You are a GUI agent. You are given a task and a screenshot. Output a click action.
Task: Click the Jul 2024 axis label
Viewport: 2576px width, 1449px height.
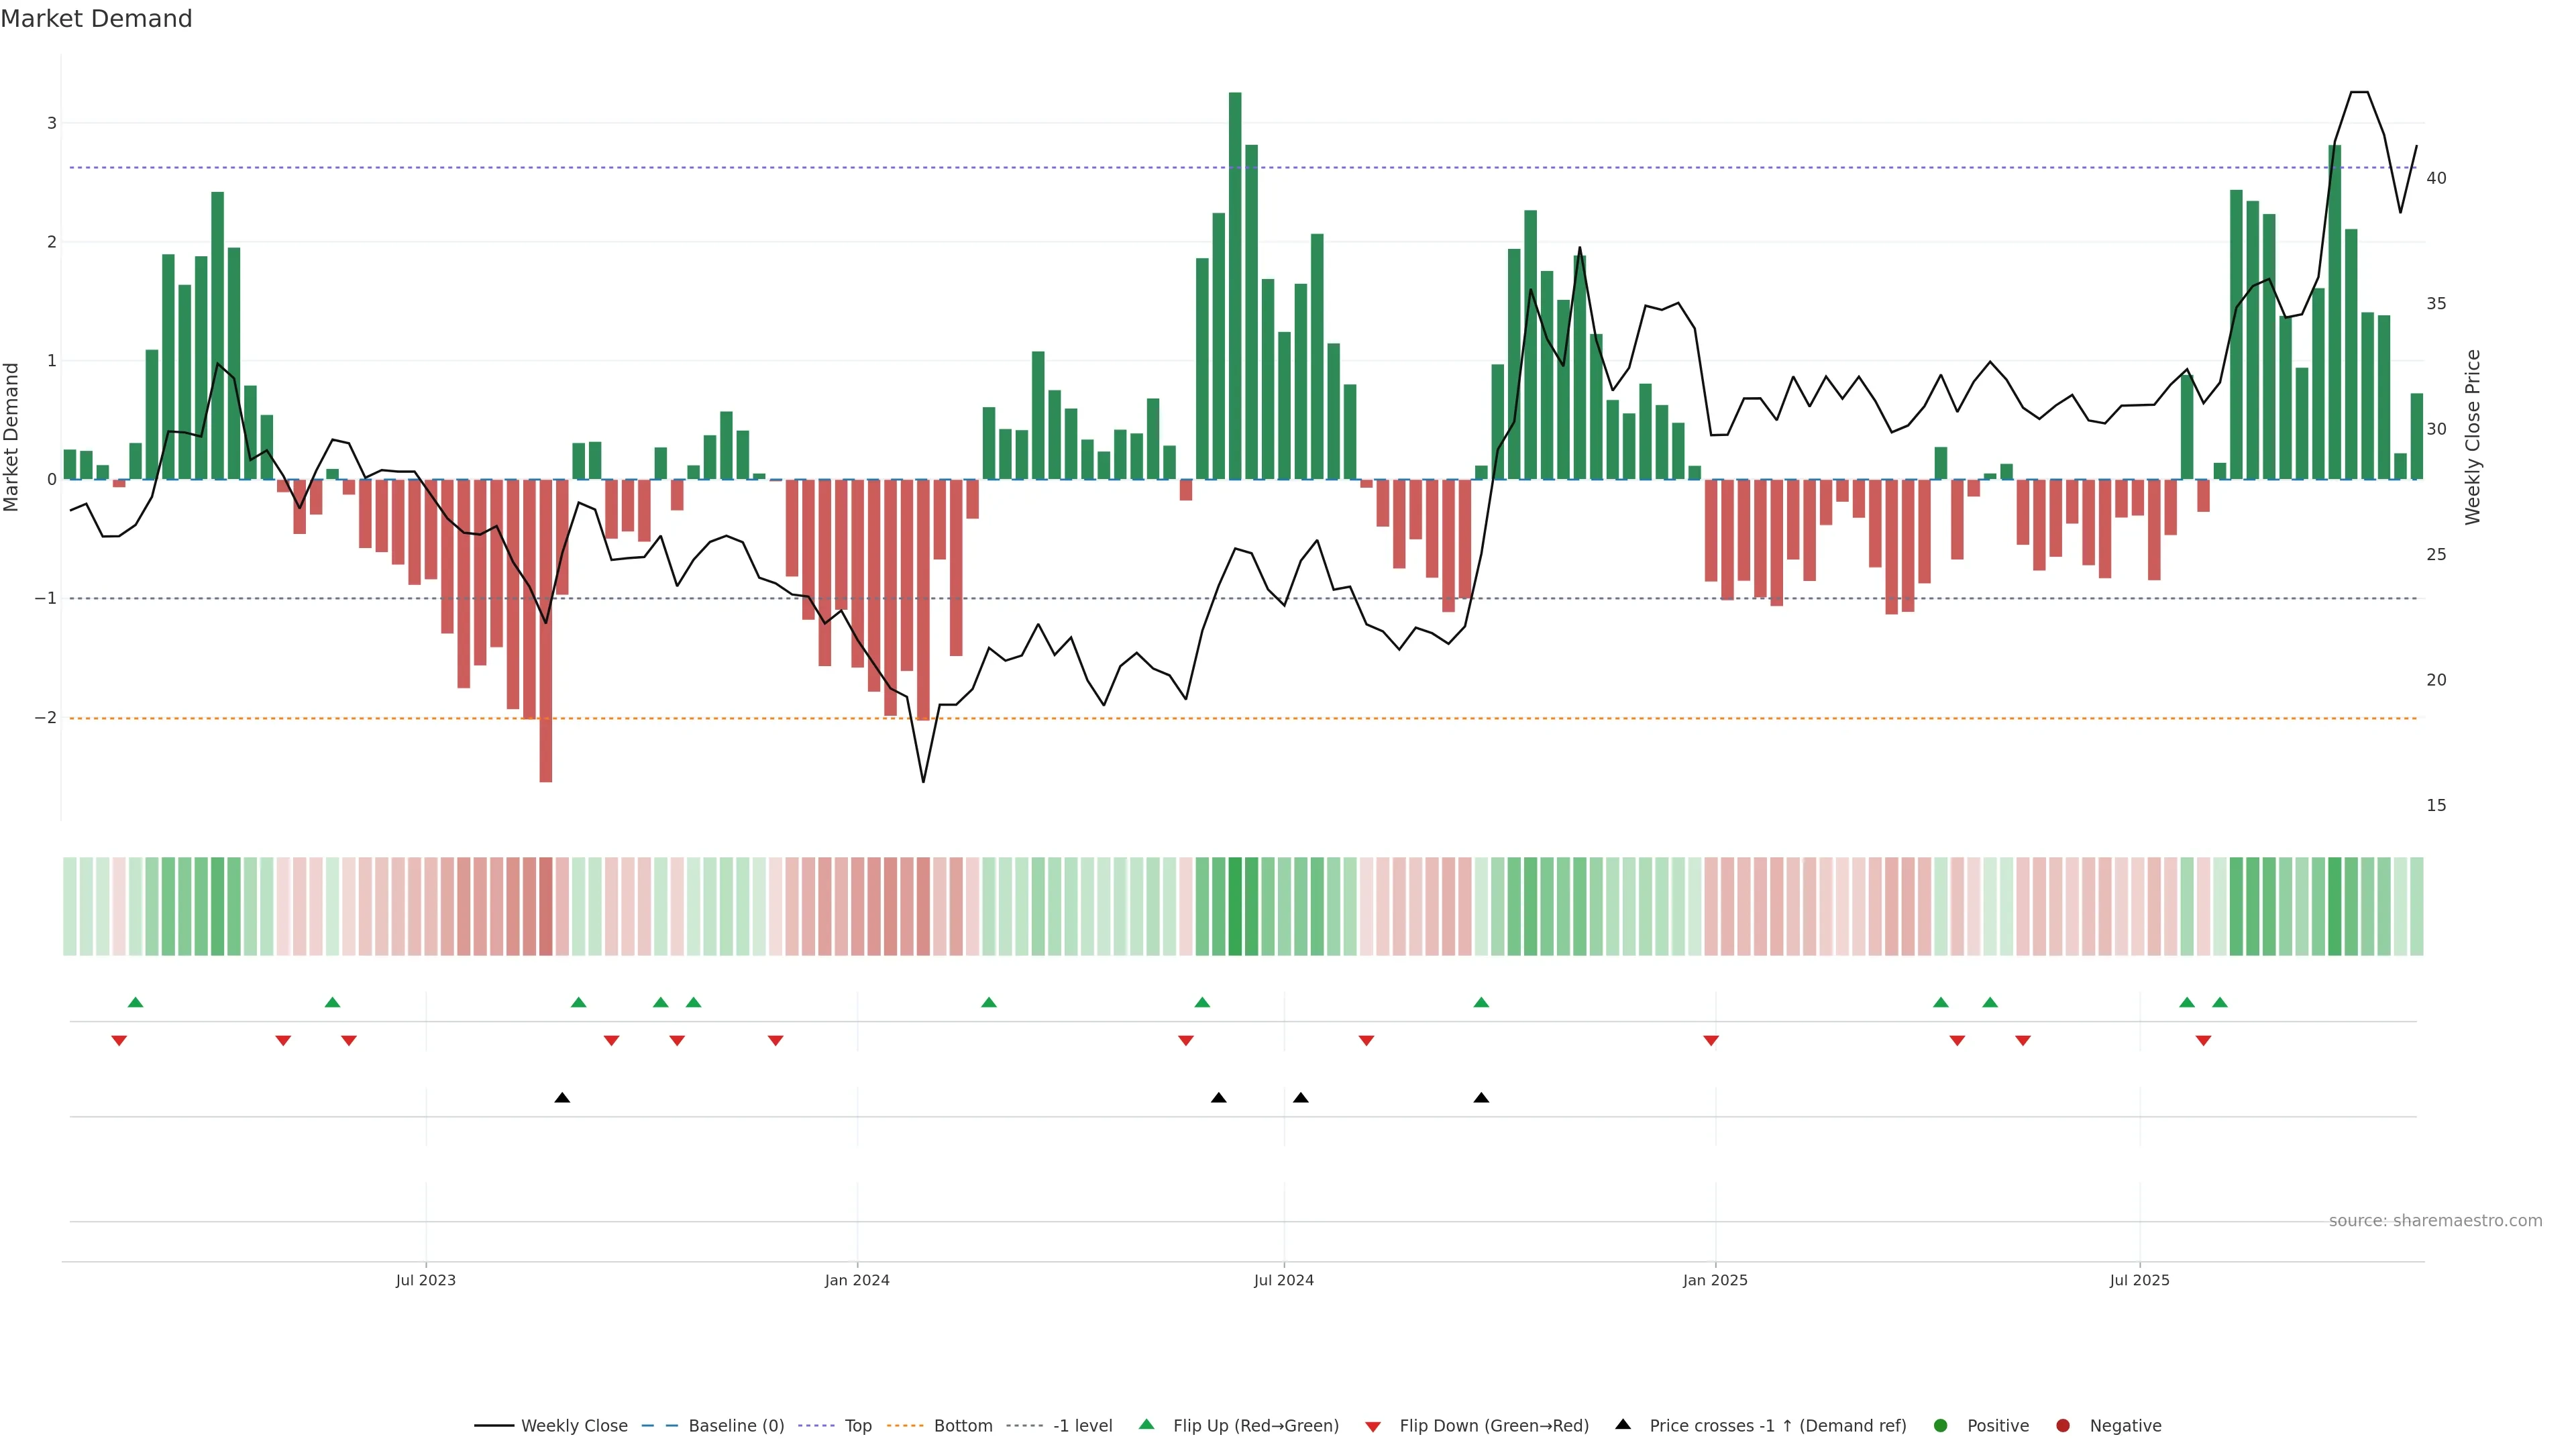tap(1284, 1280)
